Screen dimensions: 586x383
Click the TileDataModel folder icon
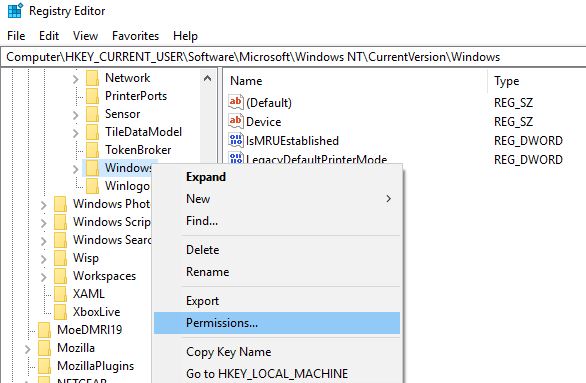coord(92,132)
